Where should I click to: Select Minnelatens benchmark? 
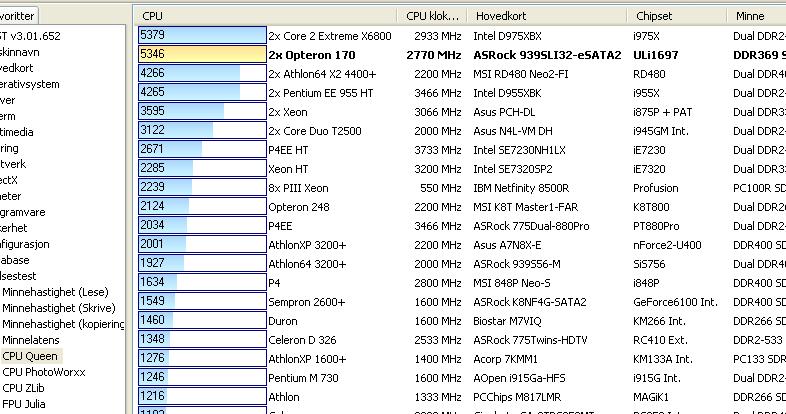tap(31, 340)
